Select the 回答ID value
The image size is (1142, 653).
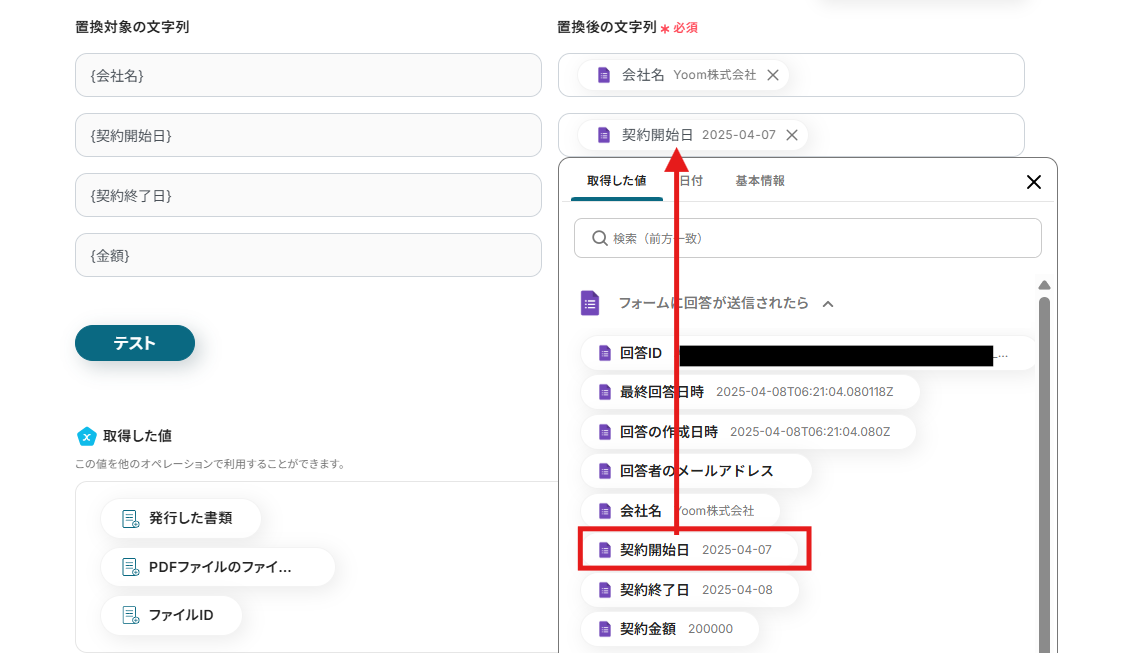pyautogui.click(x=808, y=353)
